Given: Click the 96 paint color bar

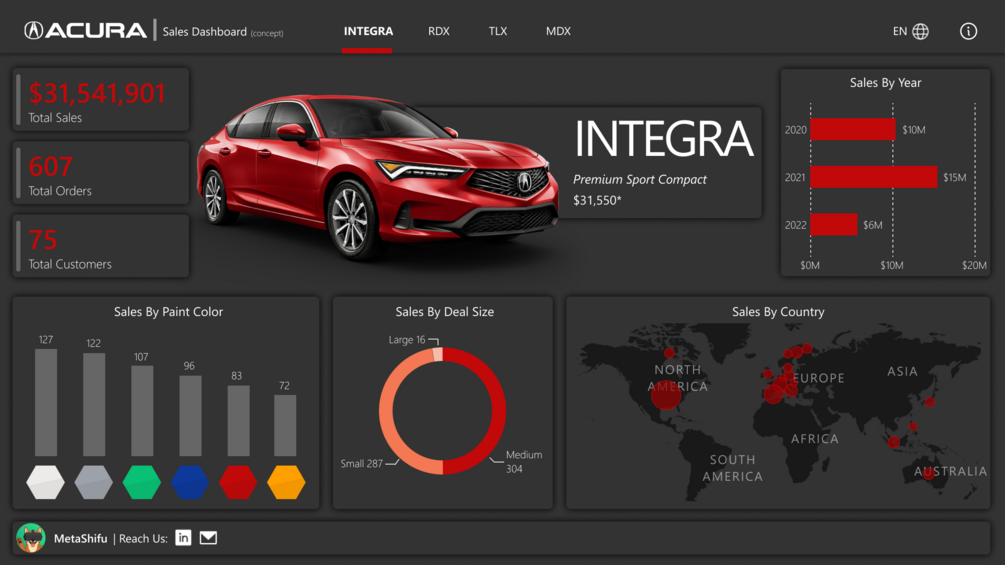Looking at the screenshot, I should tap(190, 415).
